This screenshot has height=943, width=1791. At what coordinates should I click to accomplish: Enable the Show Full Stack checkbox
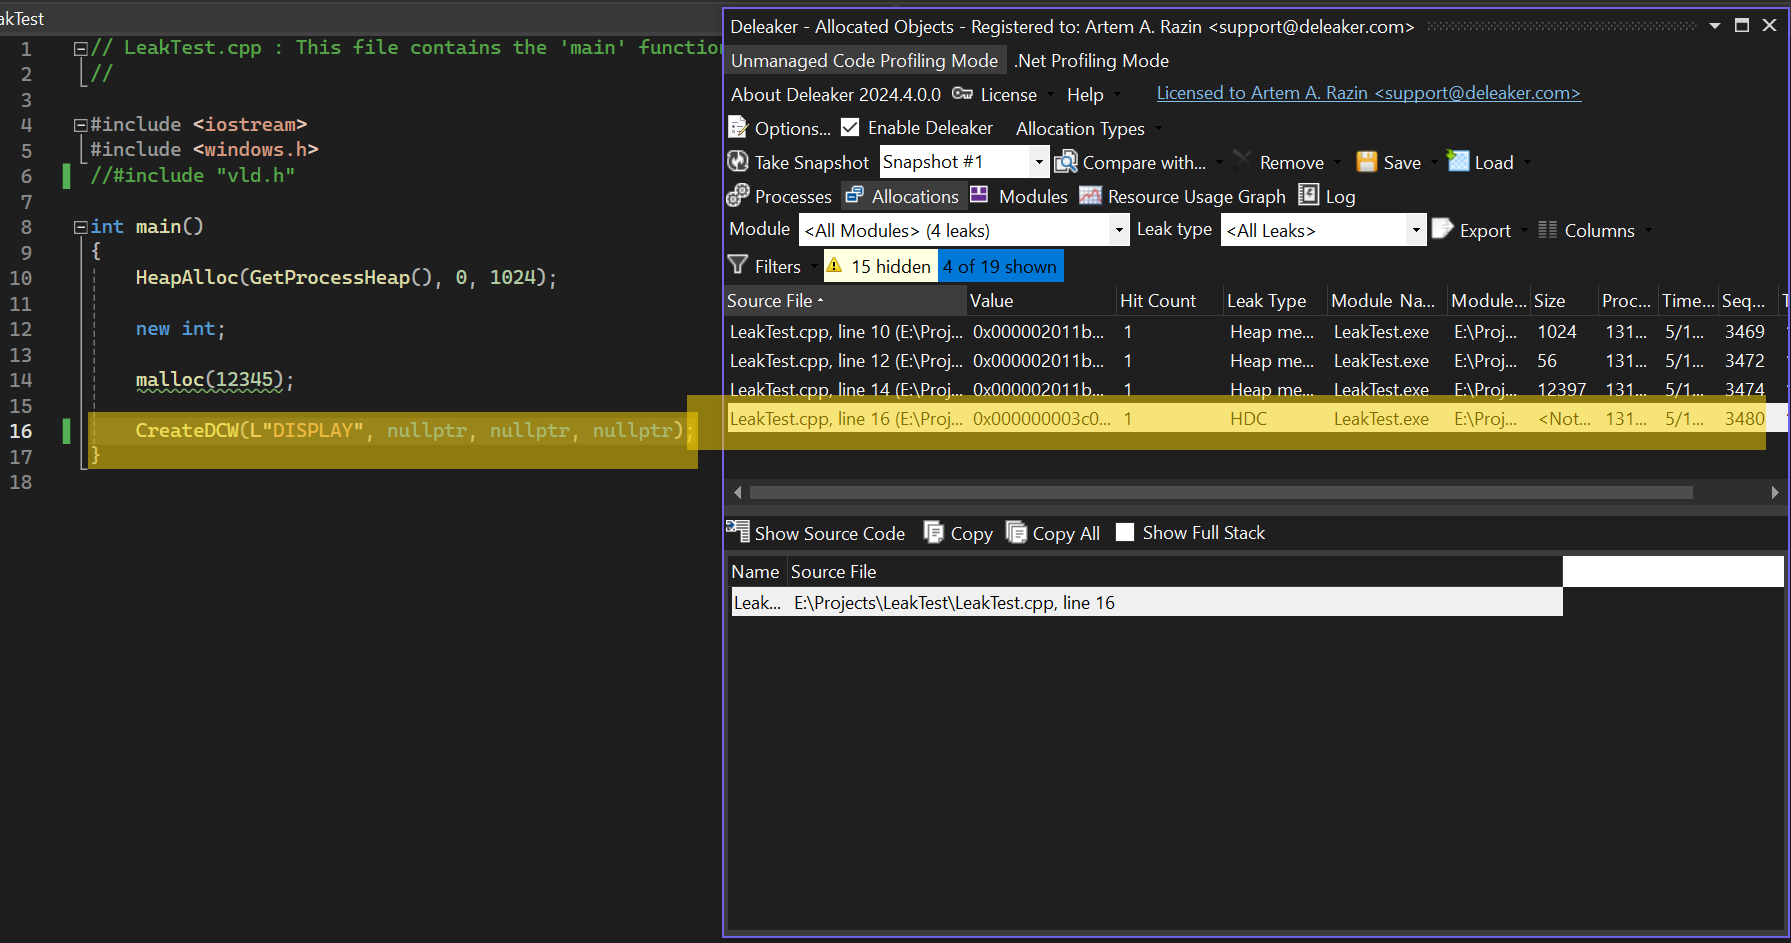tap(1125, 533)
